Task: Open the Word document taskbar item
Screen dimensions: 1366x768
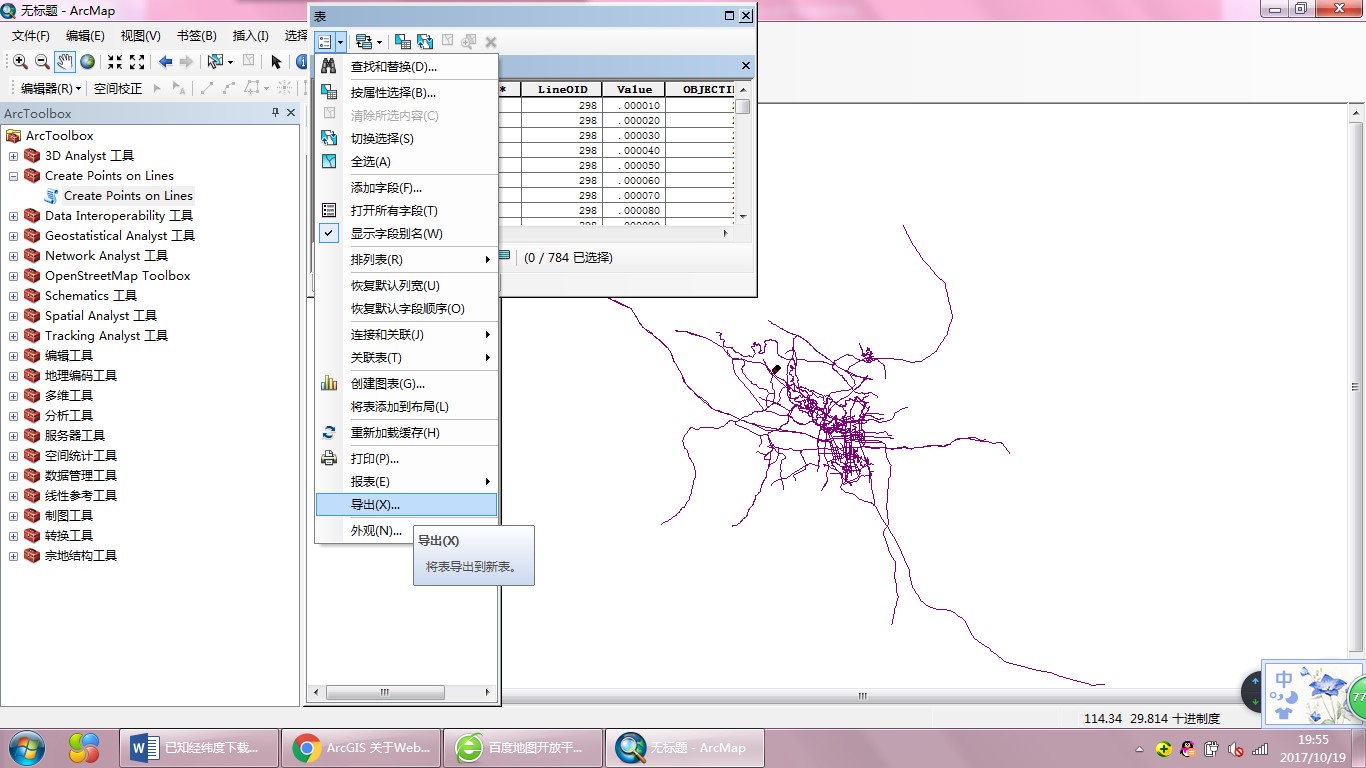Action: pyautogui.click(x=199, y=747)
